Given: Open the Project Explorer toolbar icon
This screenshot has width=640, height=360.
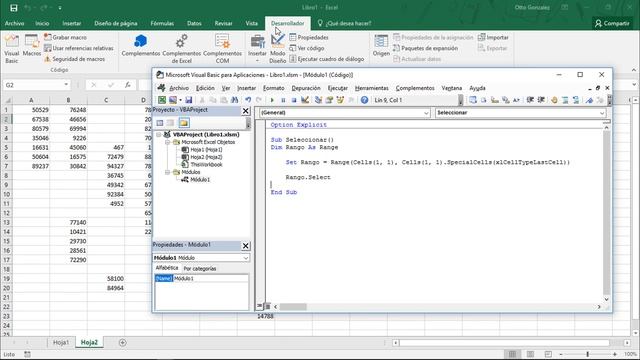Looking at the screenshot, I should [x=318, y=100].
